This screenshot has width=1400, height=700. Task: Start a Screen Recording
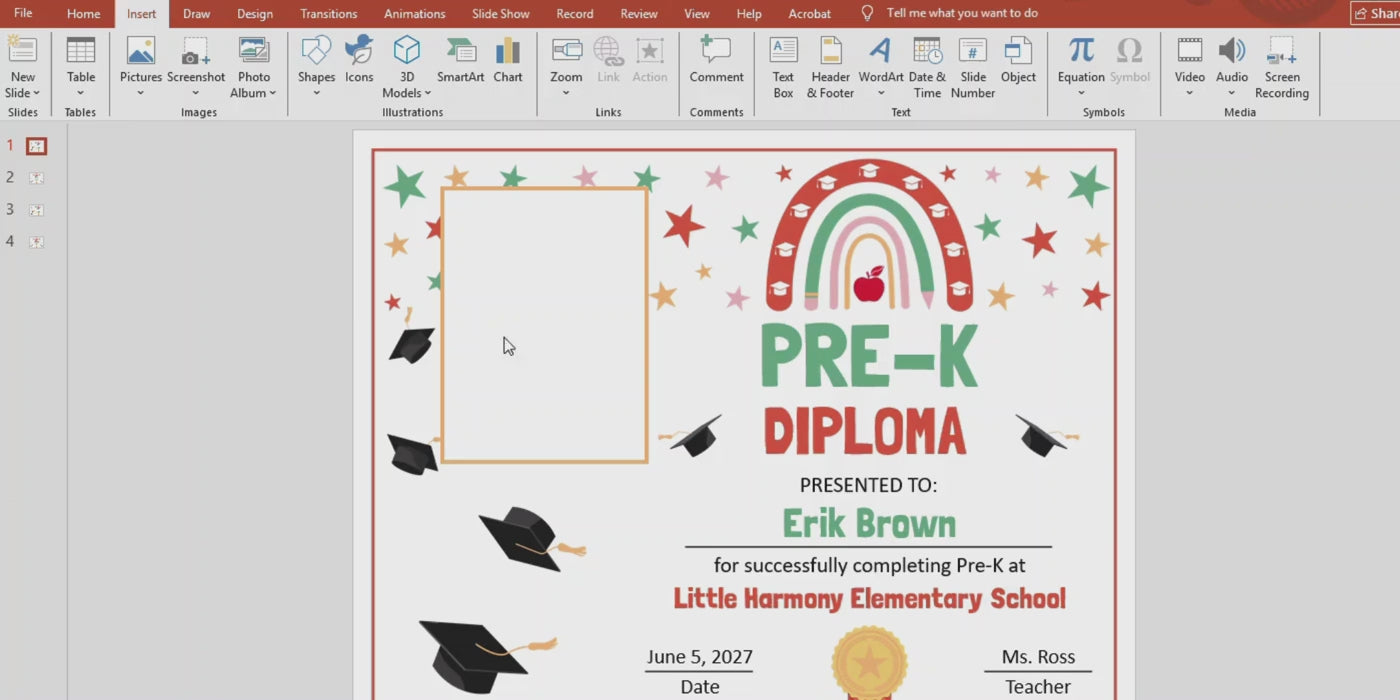tap(1281, 66)
